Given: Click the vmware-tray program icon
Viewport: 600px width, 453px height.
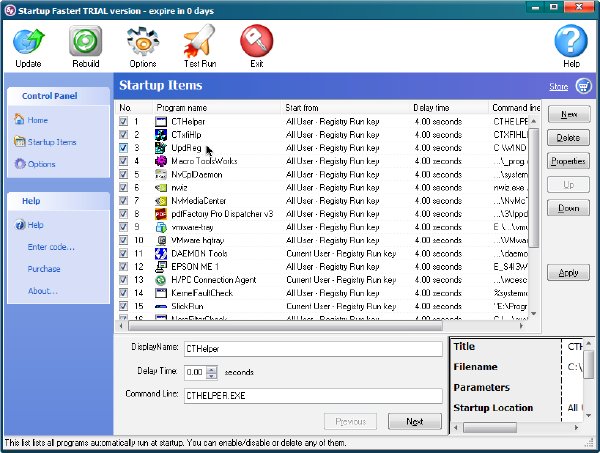Looking at the screenshot, I should 161,227.
